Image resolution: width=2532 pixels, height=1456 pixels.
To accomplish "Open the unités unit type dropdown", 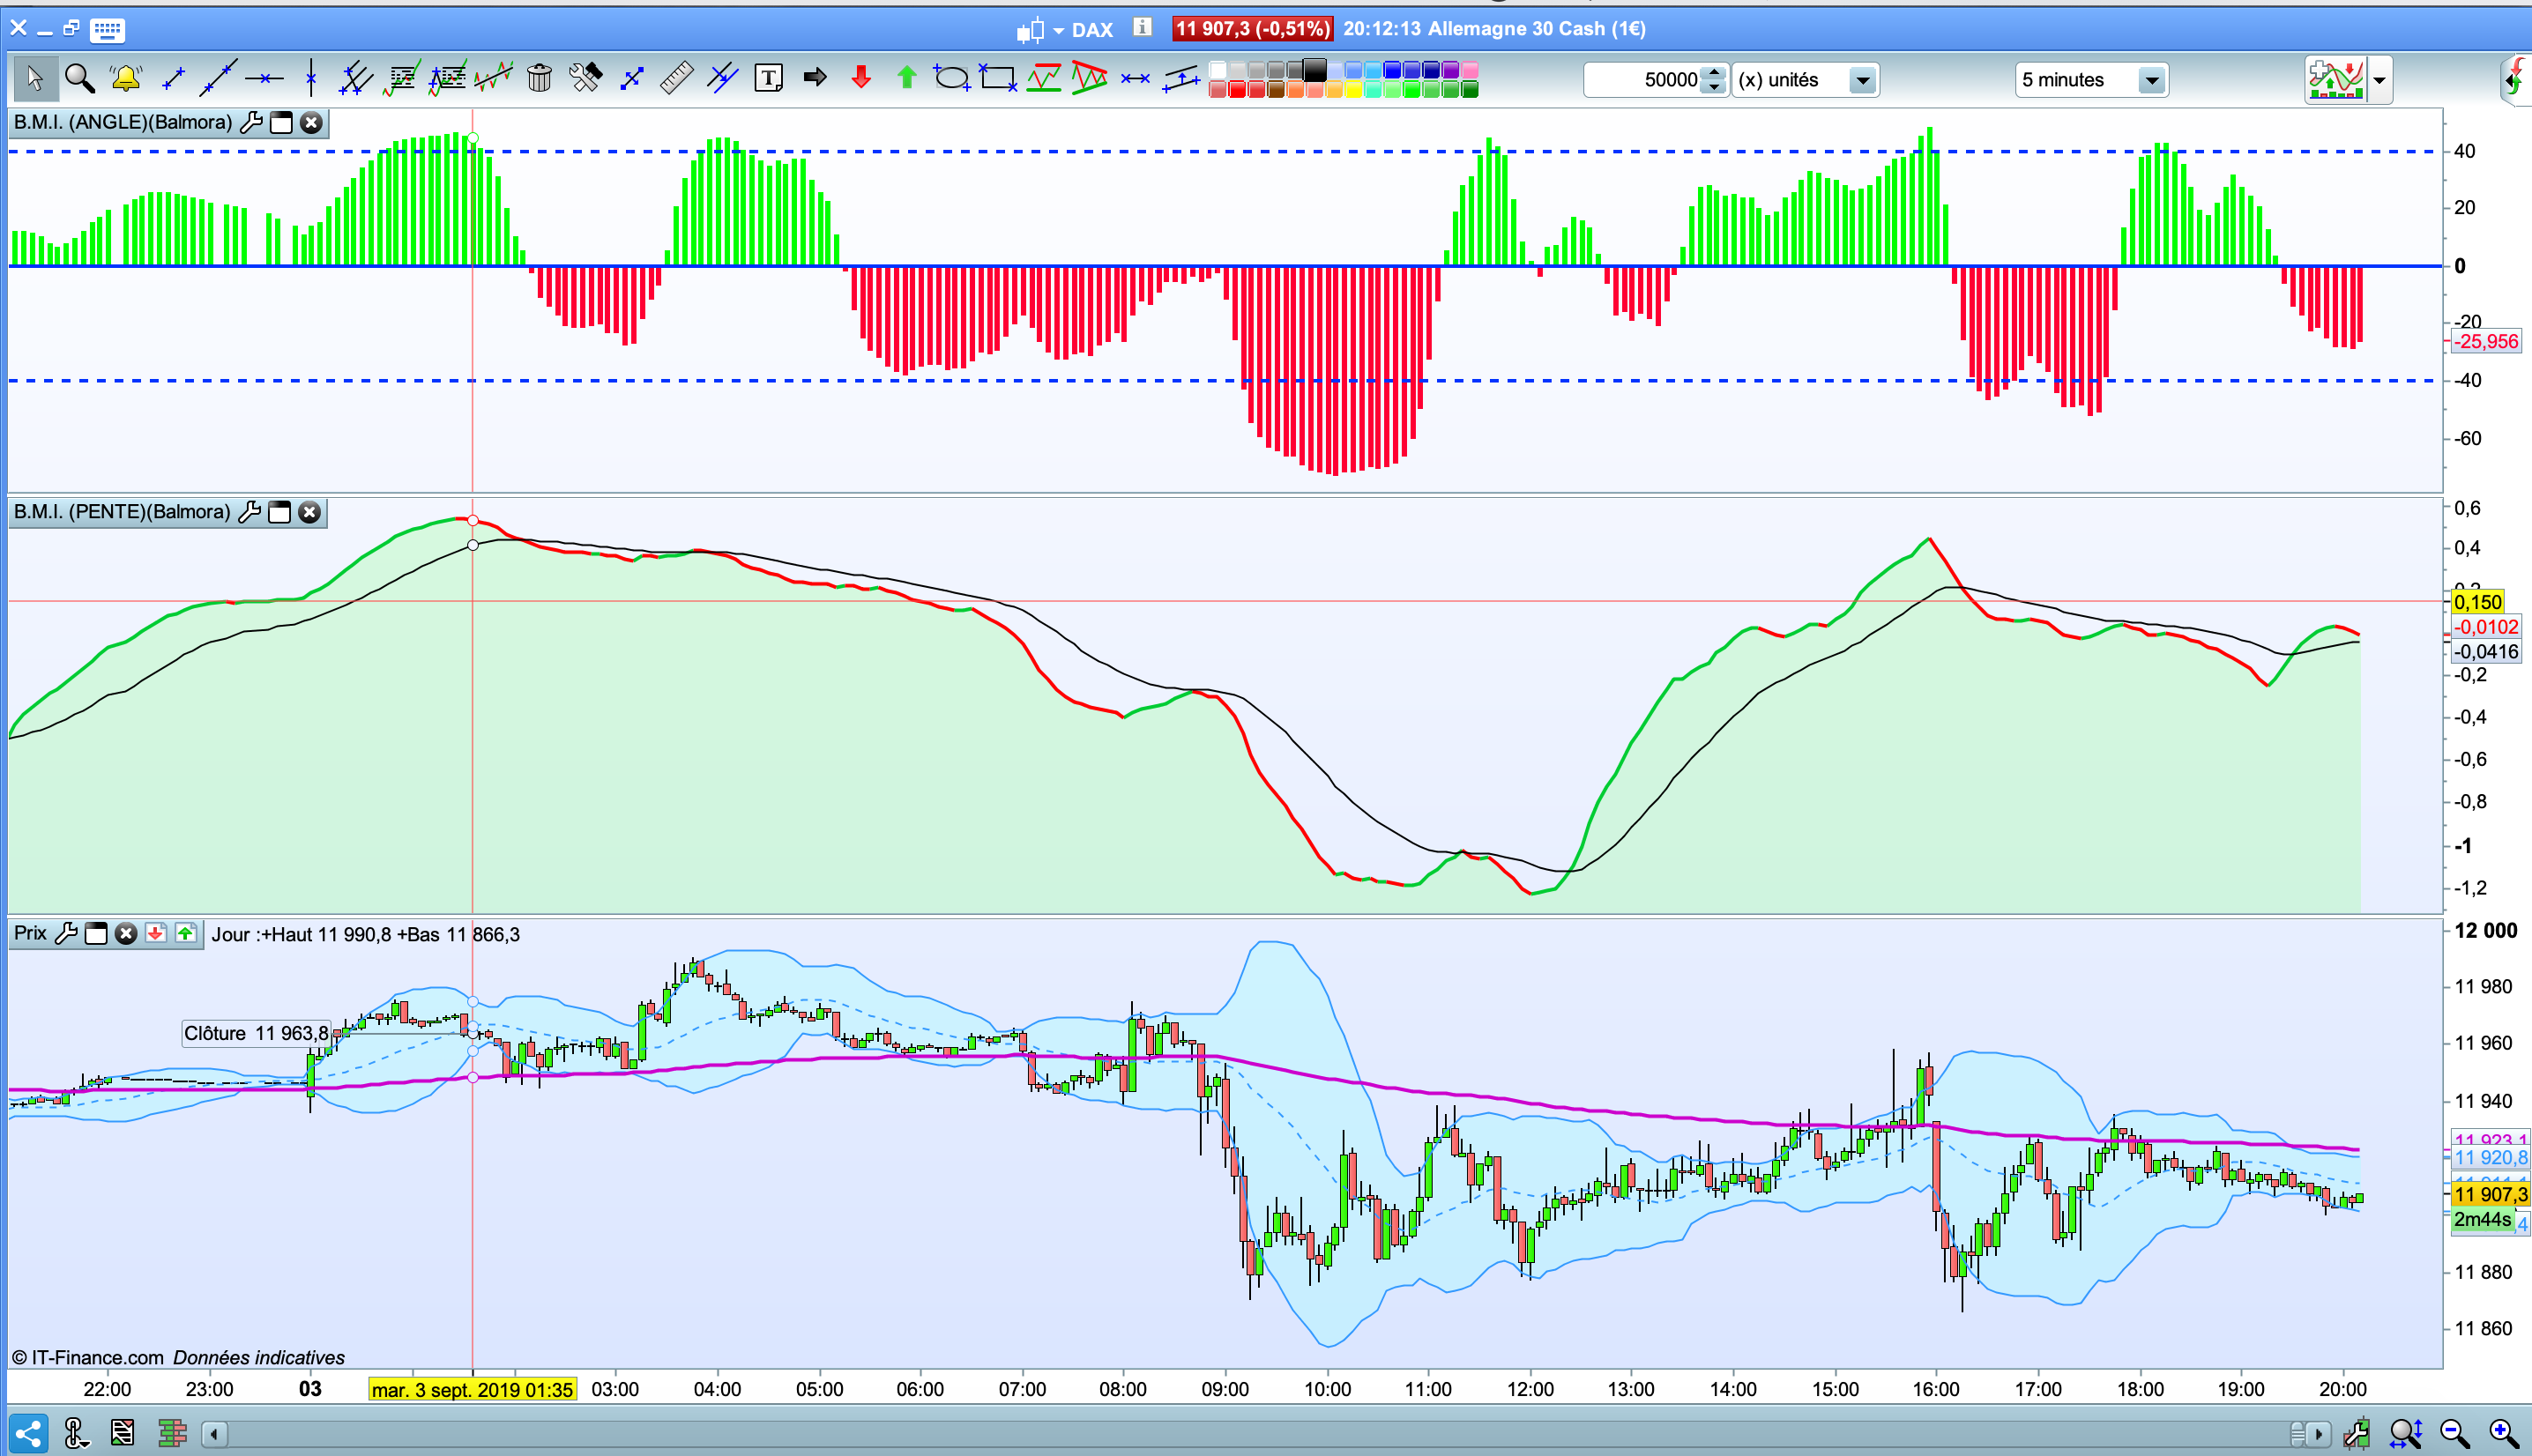I will click(x=1861, y=80).
